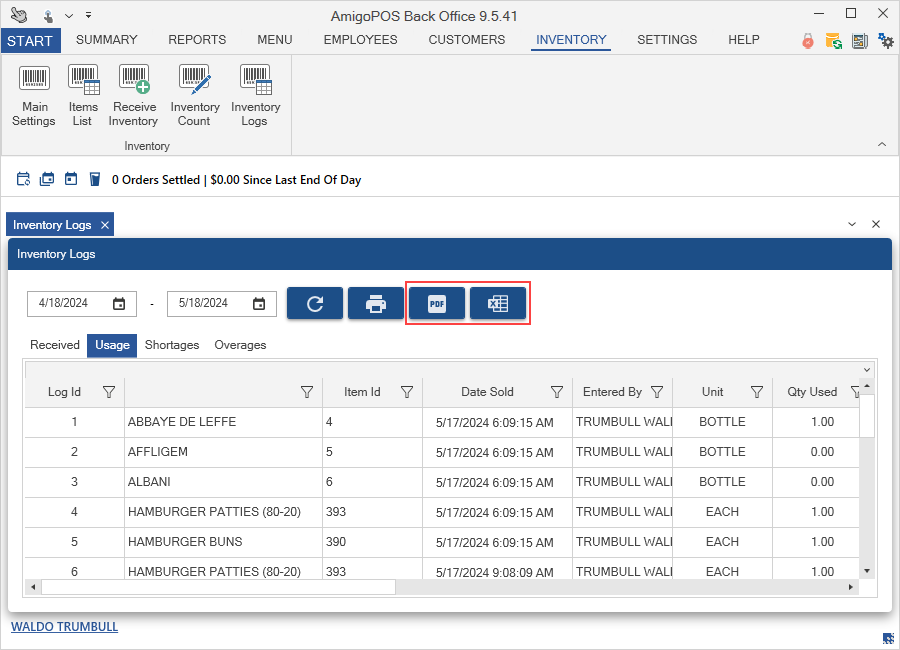
Task: Select the Usage logs tab
Action: pyautogui.click(x=112, y=345)
